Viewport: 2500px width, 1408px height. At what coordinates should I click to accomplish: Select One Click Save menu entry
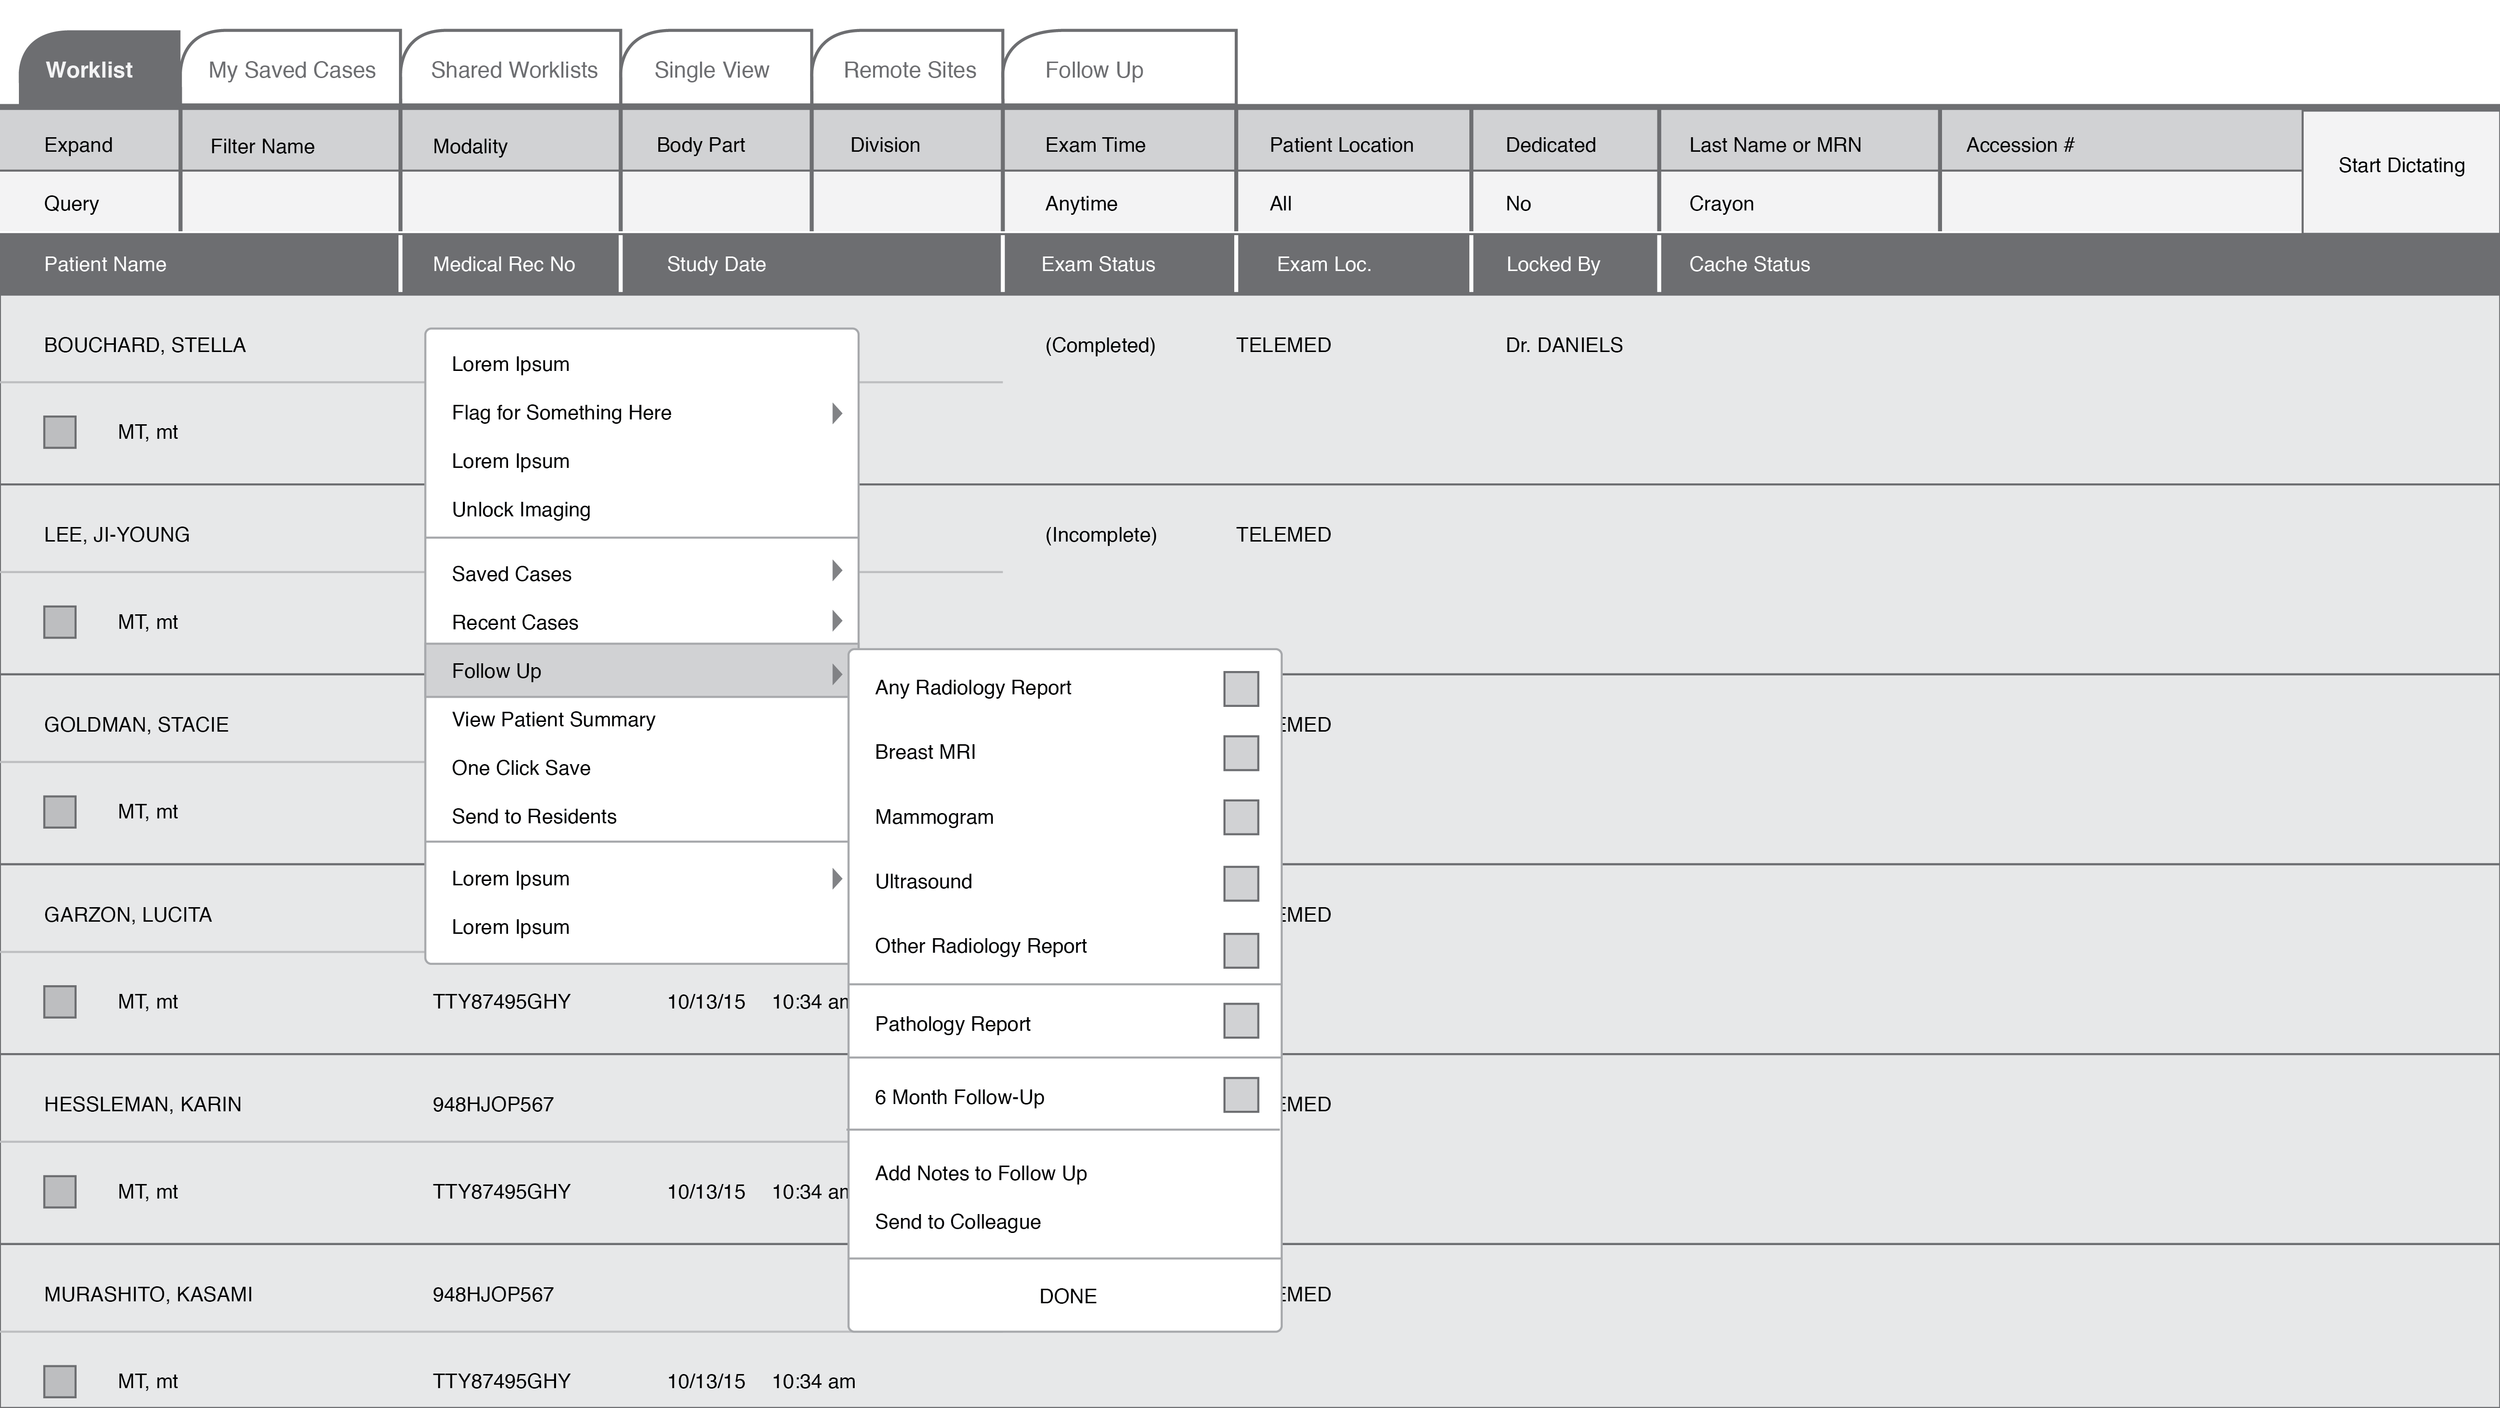[637, 768]
